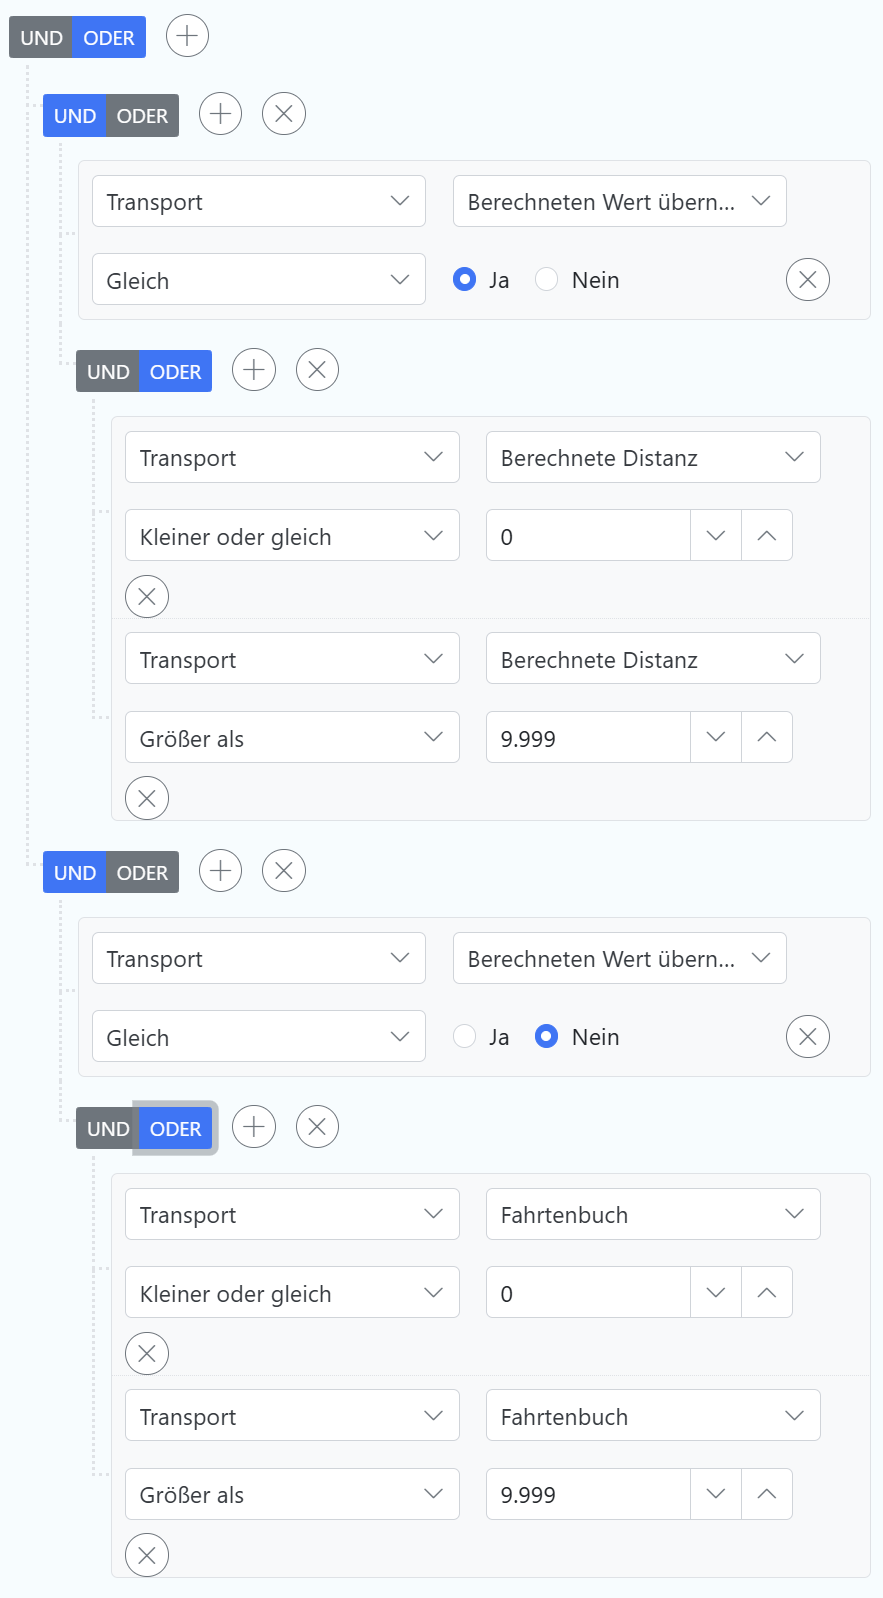Set the second UND group to ODER

(x=142, y=873)
